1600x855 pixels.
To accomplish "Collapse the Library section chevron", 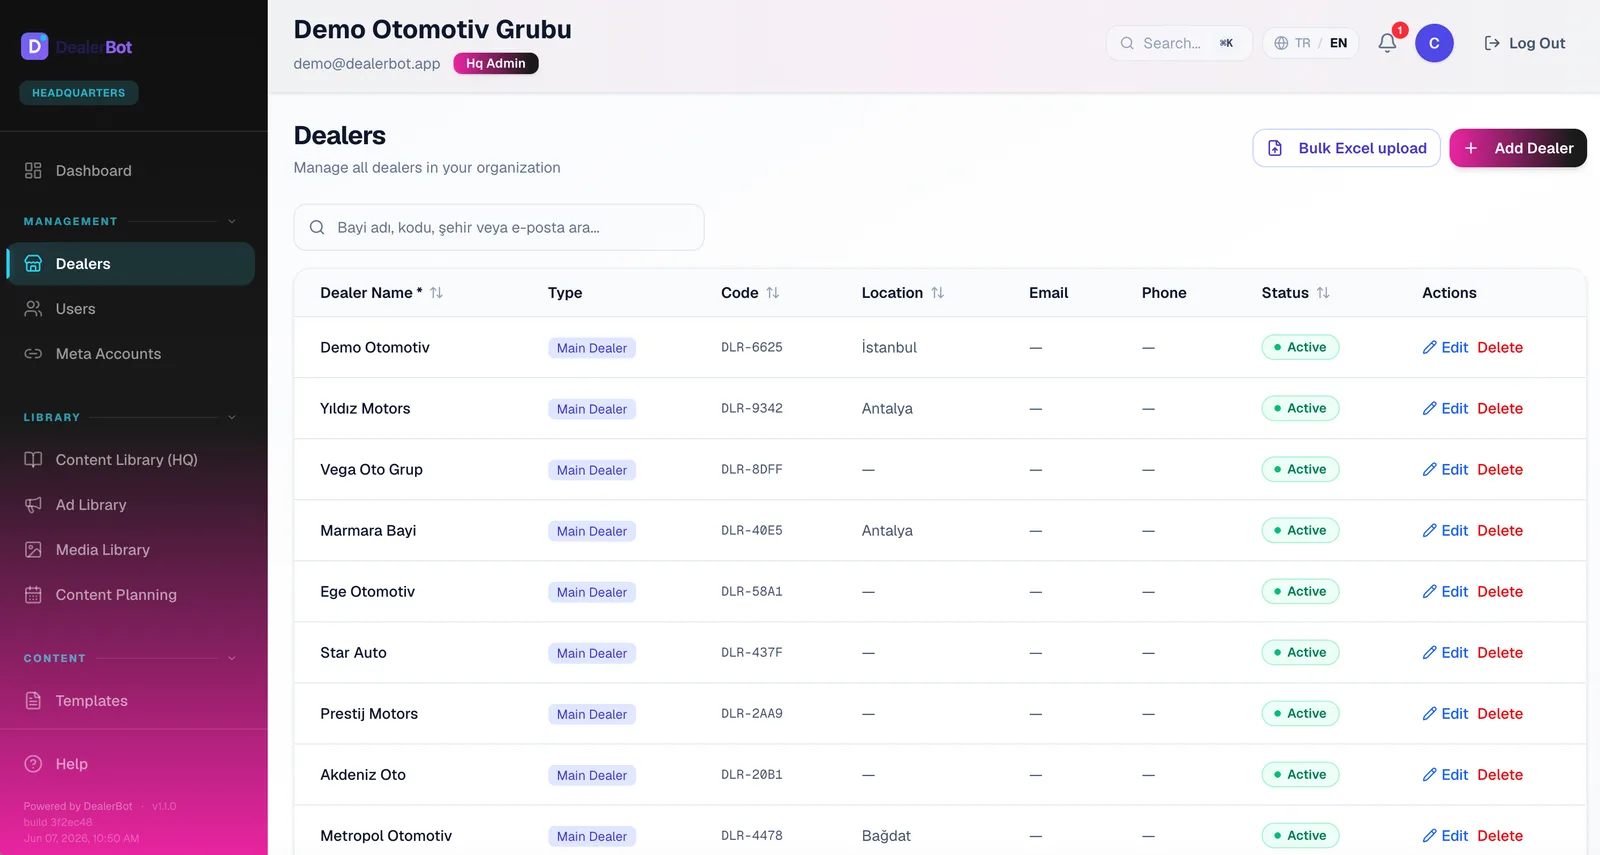I will [232, 418].
